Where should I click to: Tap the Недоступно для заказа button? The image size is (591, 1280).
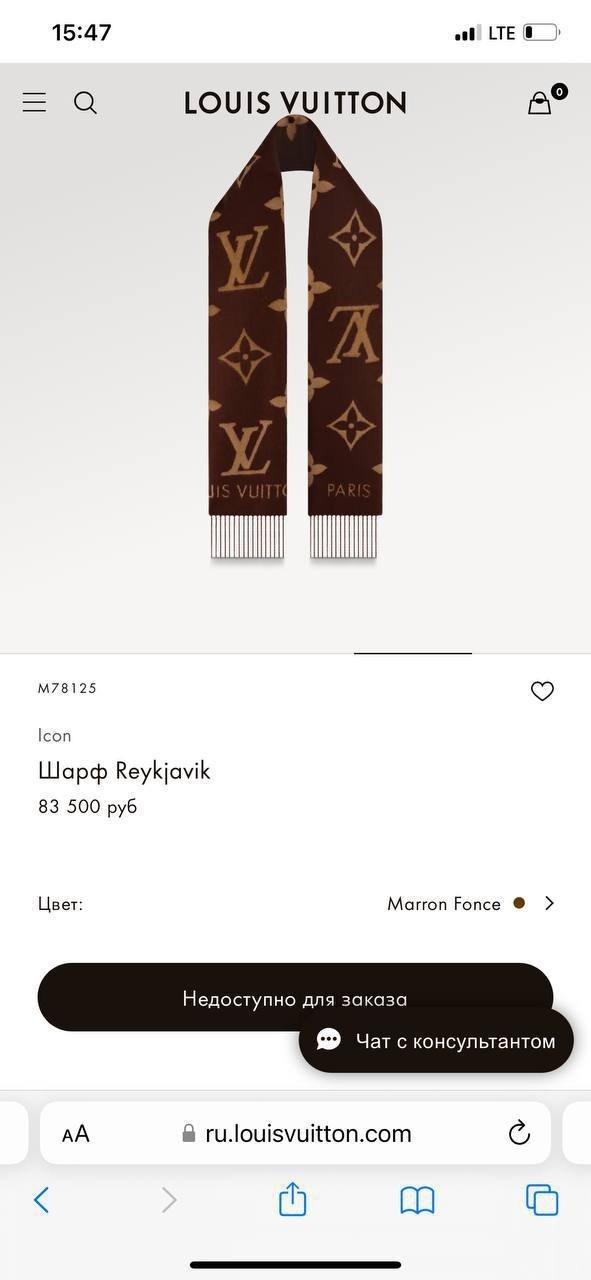tap(295, 997)
